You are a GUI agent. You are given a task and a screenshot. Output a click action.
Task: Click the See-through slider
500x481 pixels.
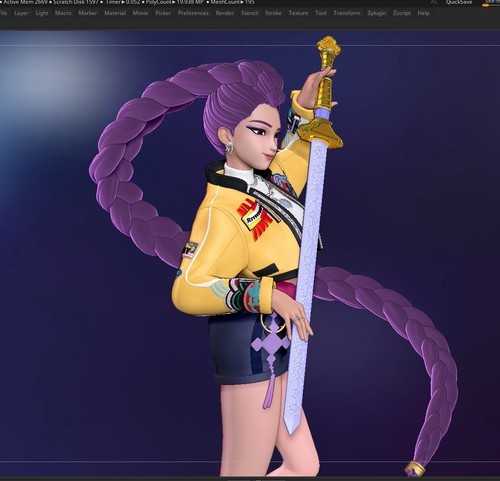[x=491, y=3]
